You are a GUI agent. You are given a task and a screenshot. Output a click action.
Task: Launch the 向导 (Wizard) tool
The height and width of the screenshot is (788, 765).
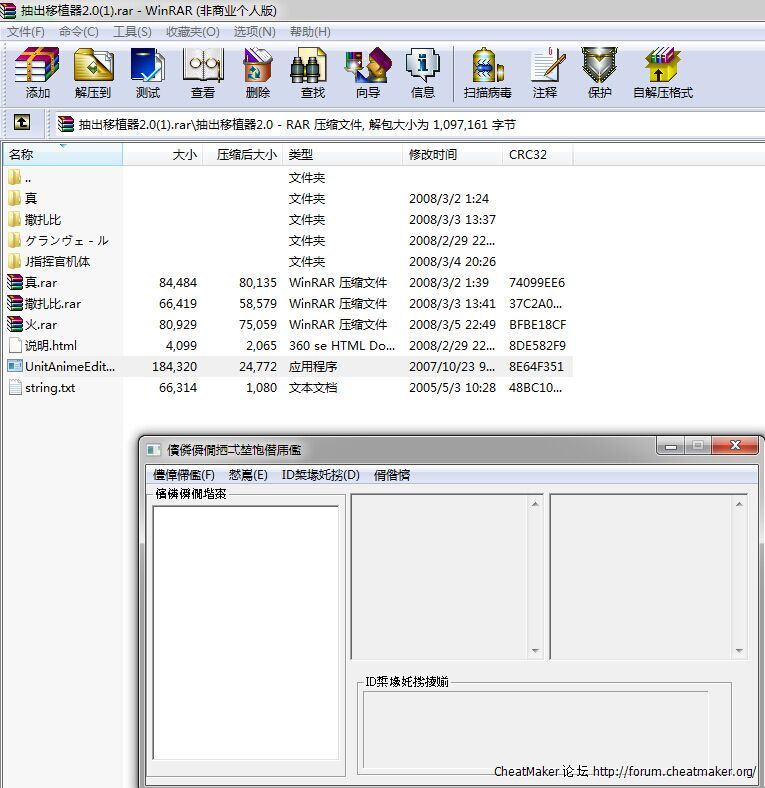[367, 72]
